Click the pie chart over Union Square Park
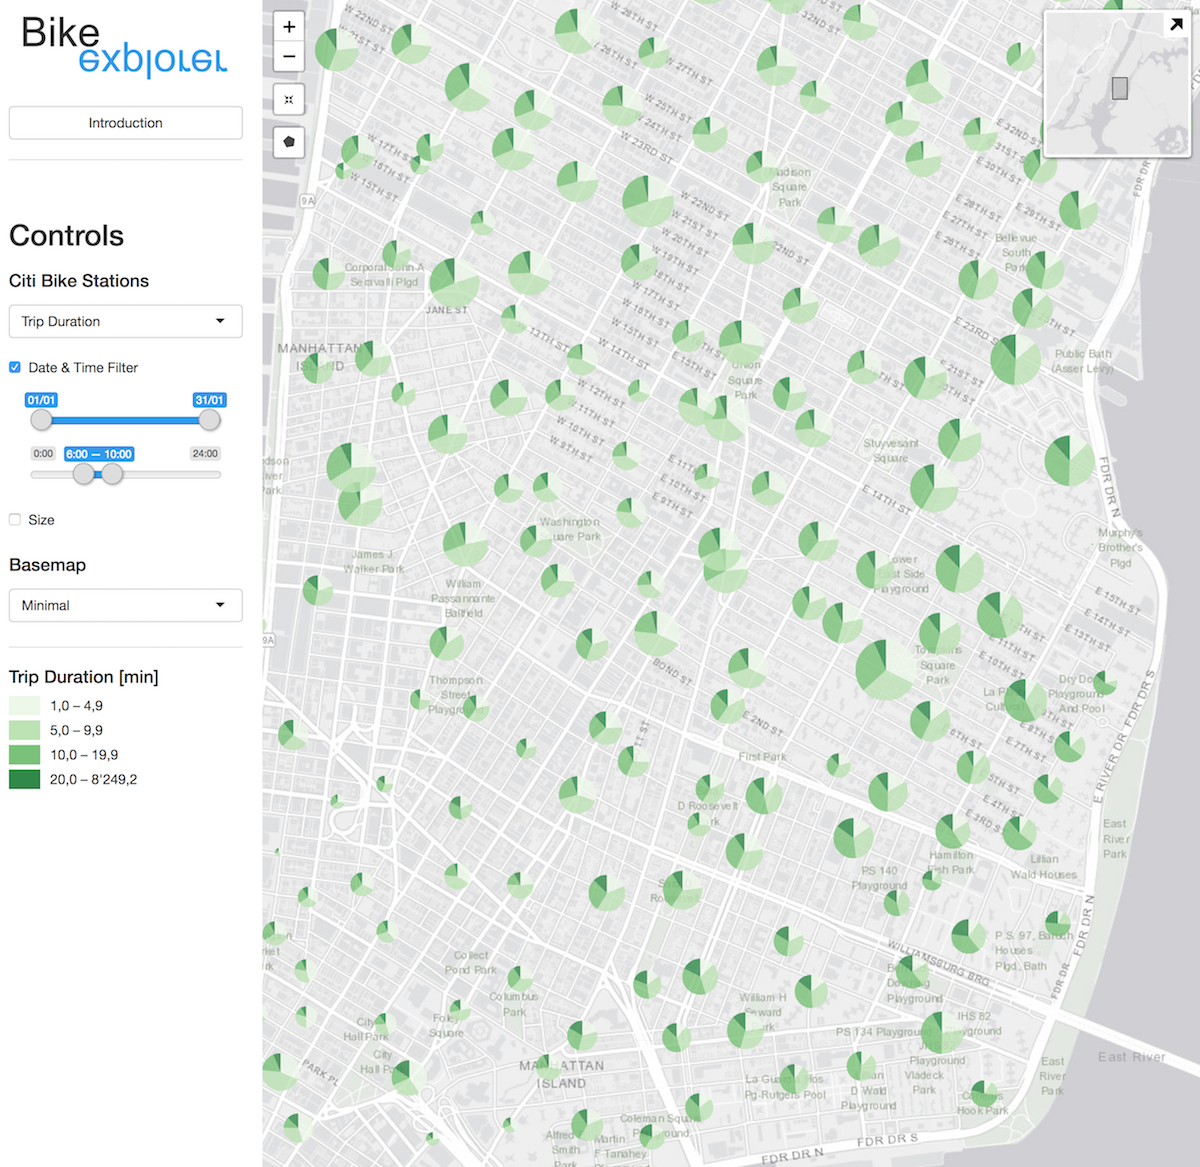 pyautogui.click(x=741, y=342)
